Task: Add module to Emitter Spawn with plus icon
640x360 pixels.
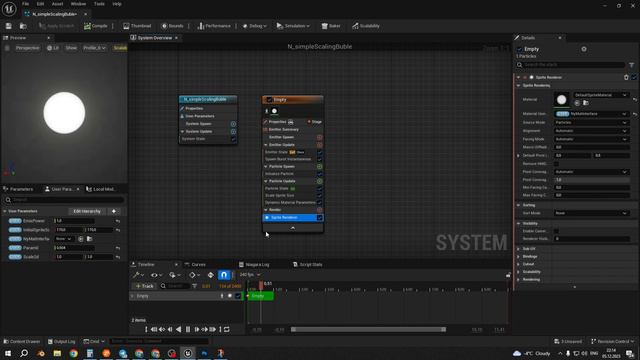Action: tap(320, 137)
